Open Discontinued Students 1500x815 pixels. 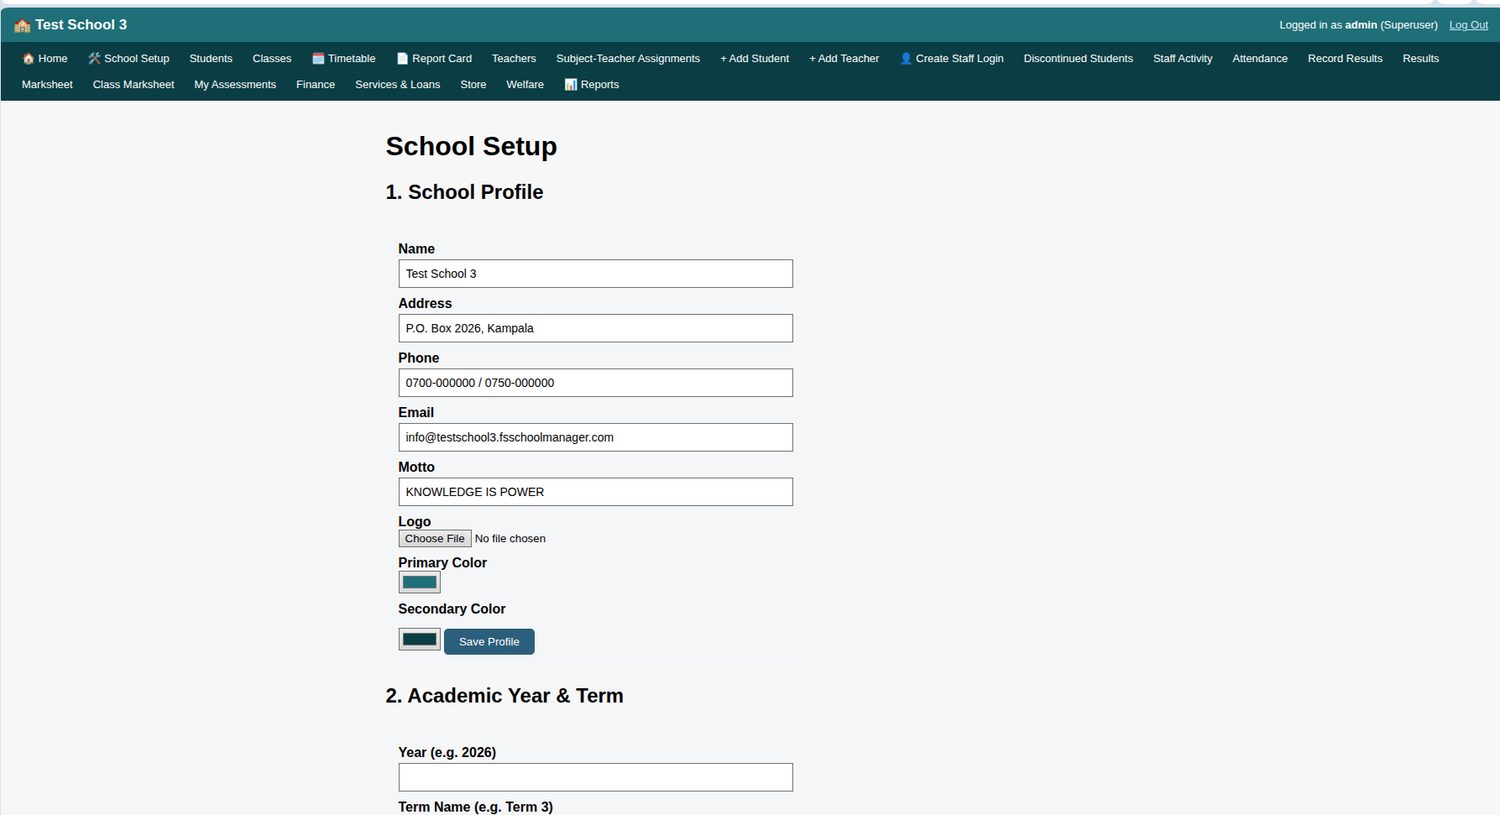point(1078,59)
